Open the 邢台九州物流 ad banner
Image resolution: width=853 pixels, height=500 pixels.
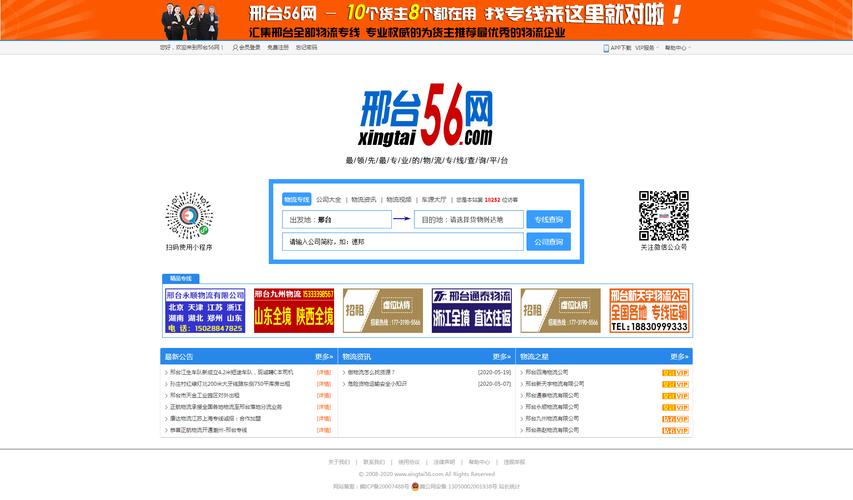(x=294, y=311)
